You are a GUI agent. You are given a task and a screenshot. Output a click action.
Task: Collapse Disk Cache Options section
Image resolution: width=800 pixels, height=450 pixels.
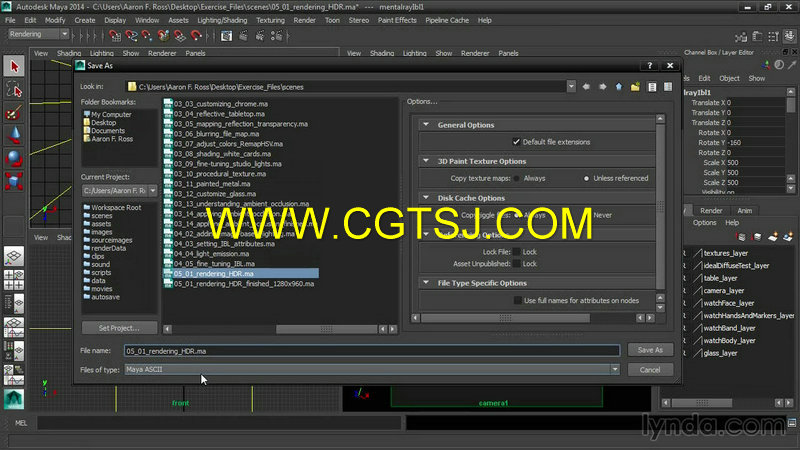click(426, 197)
